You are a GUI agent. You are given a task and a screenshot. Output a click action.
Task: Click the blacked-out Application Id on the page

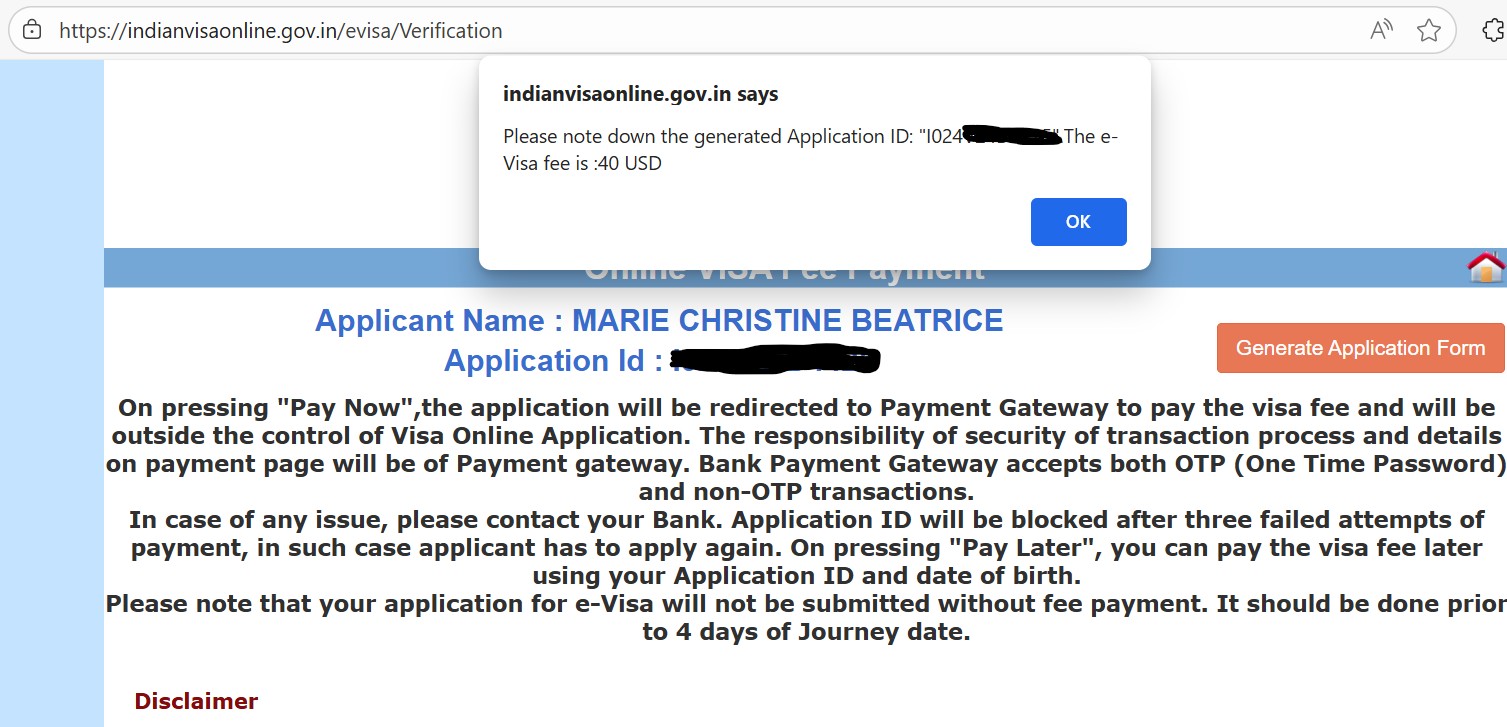click(x=775, y=359)
